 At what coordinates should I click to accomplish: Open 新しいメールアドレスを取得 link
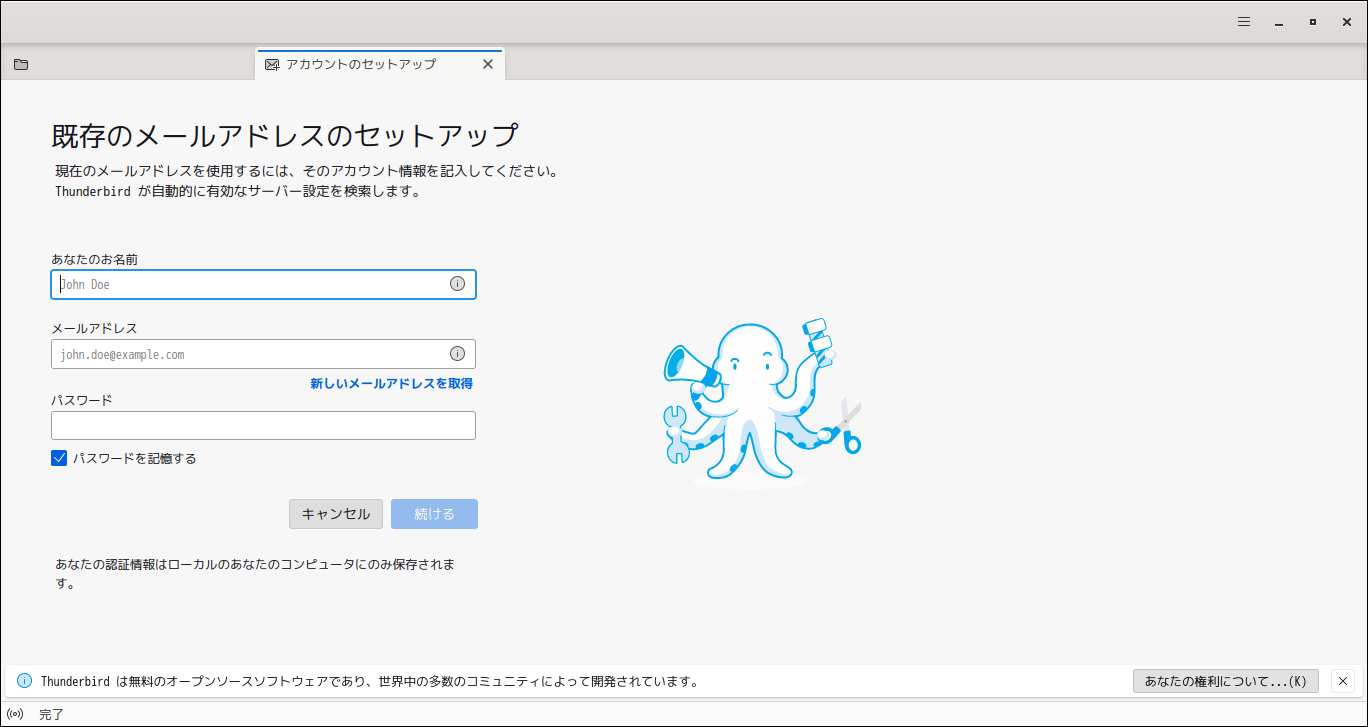tap(392, 383)
